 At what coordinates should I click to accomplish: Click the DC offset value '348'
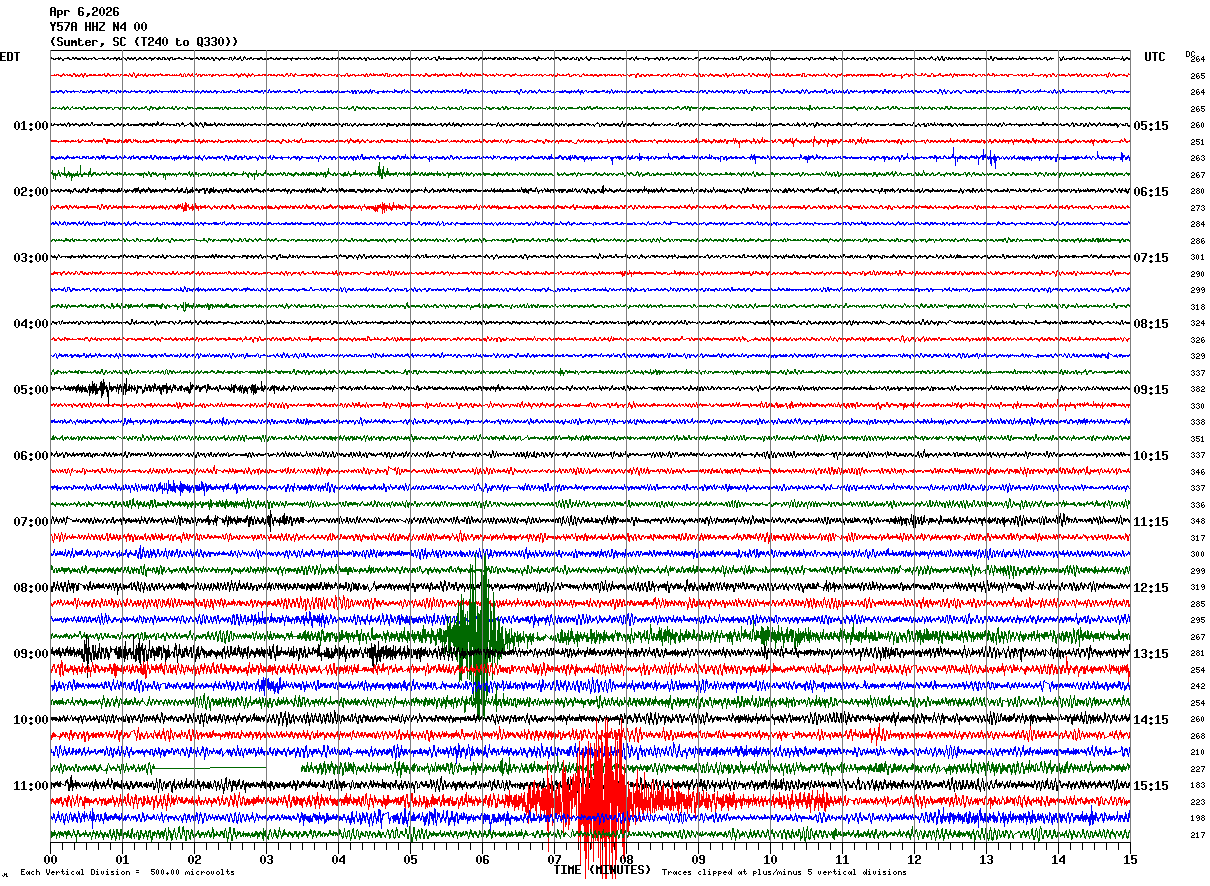coord(1197,522)
